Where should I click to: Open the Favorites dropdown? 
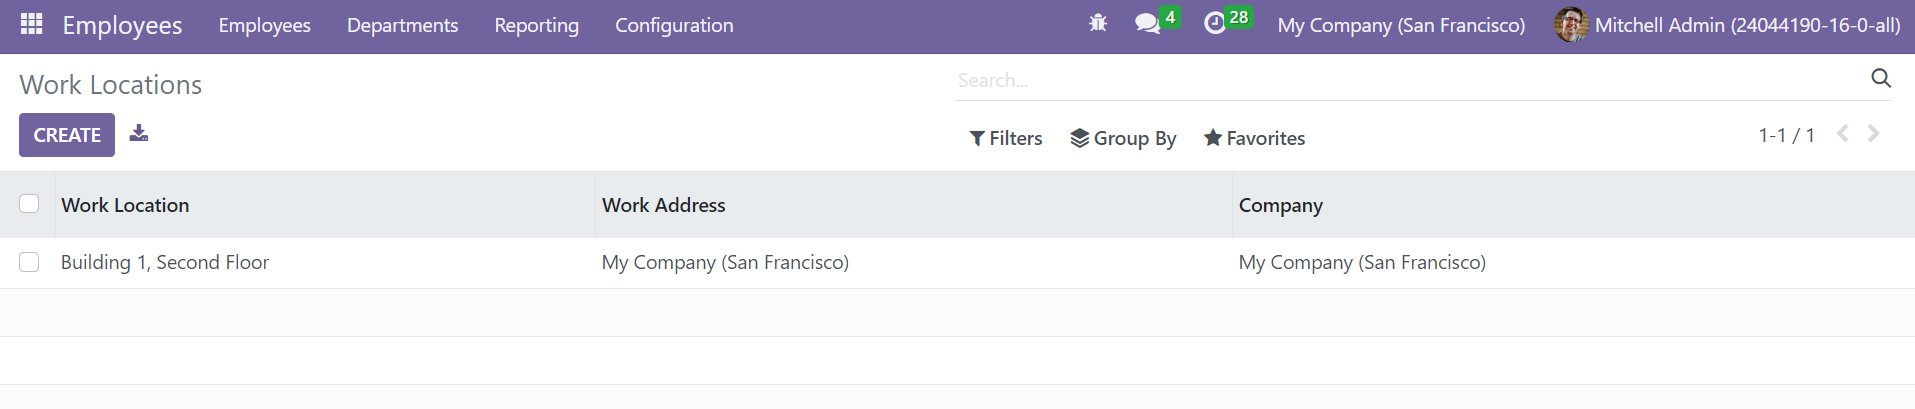pyautogui.click(x=1254, y=138)
